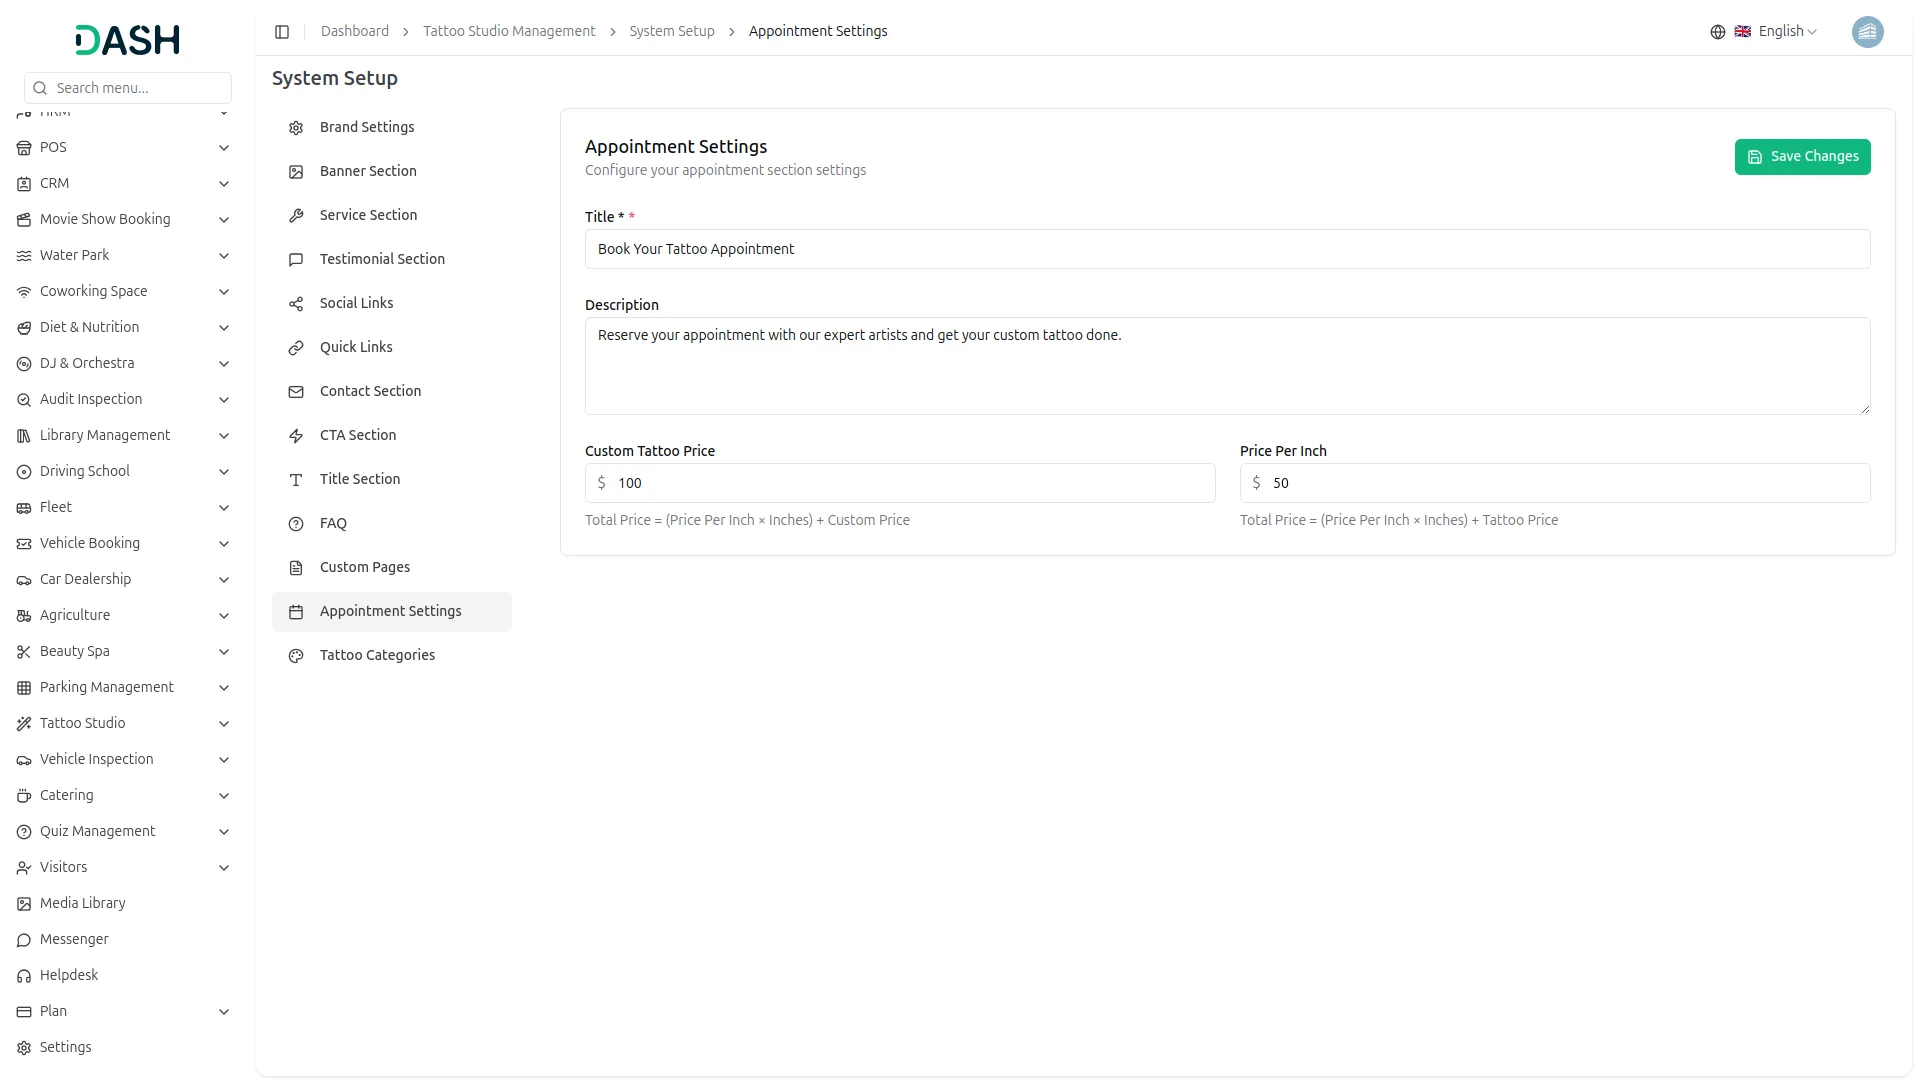
Task: Open the user avatar menu
Action: click(x=1867, y=32)
